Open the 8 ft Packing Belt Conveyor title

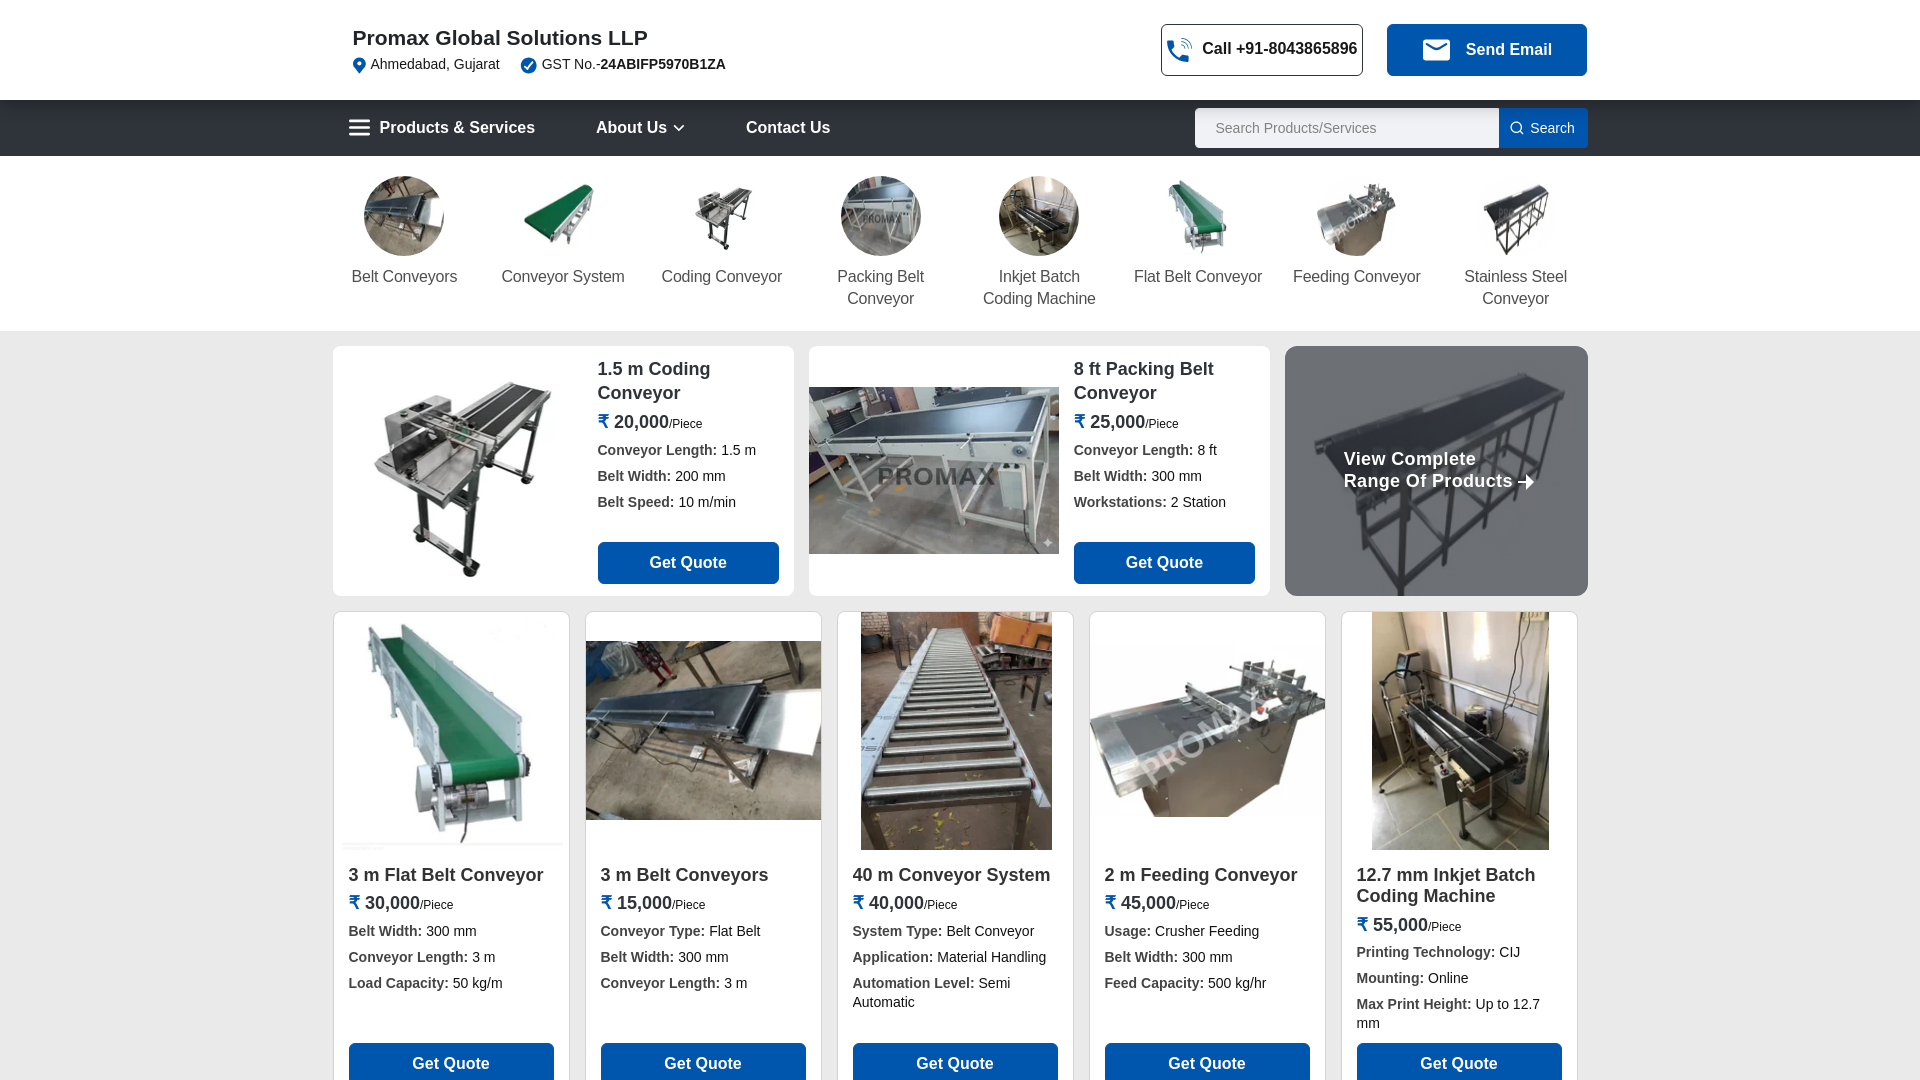tap(1144, 381)
